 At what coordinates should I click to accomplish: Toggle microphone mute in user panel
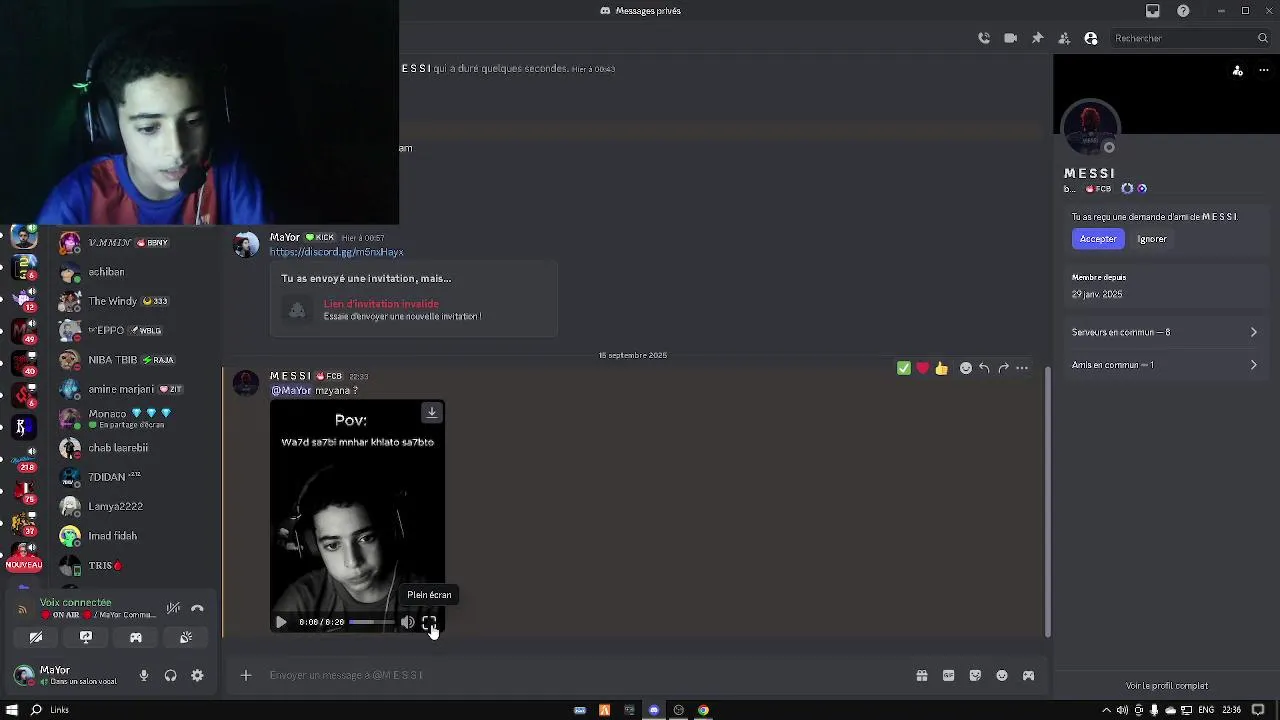(144, 676)
